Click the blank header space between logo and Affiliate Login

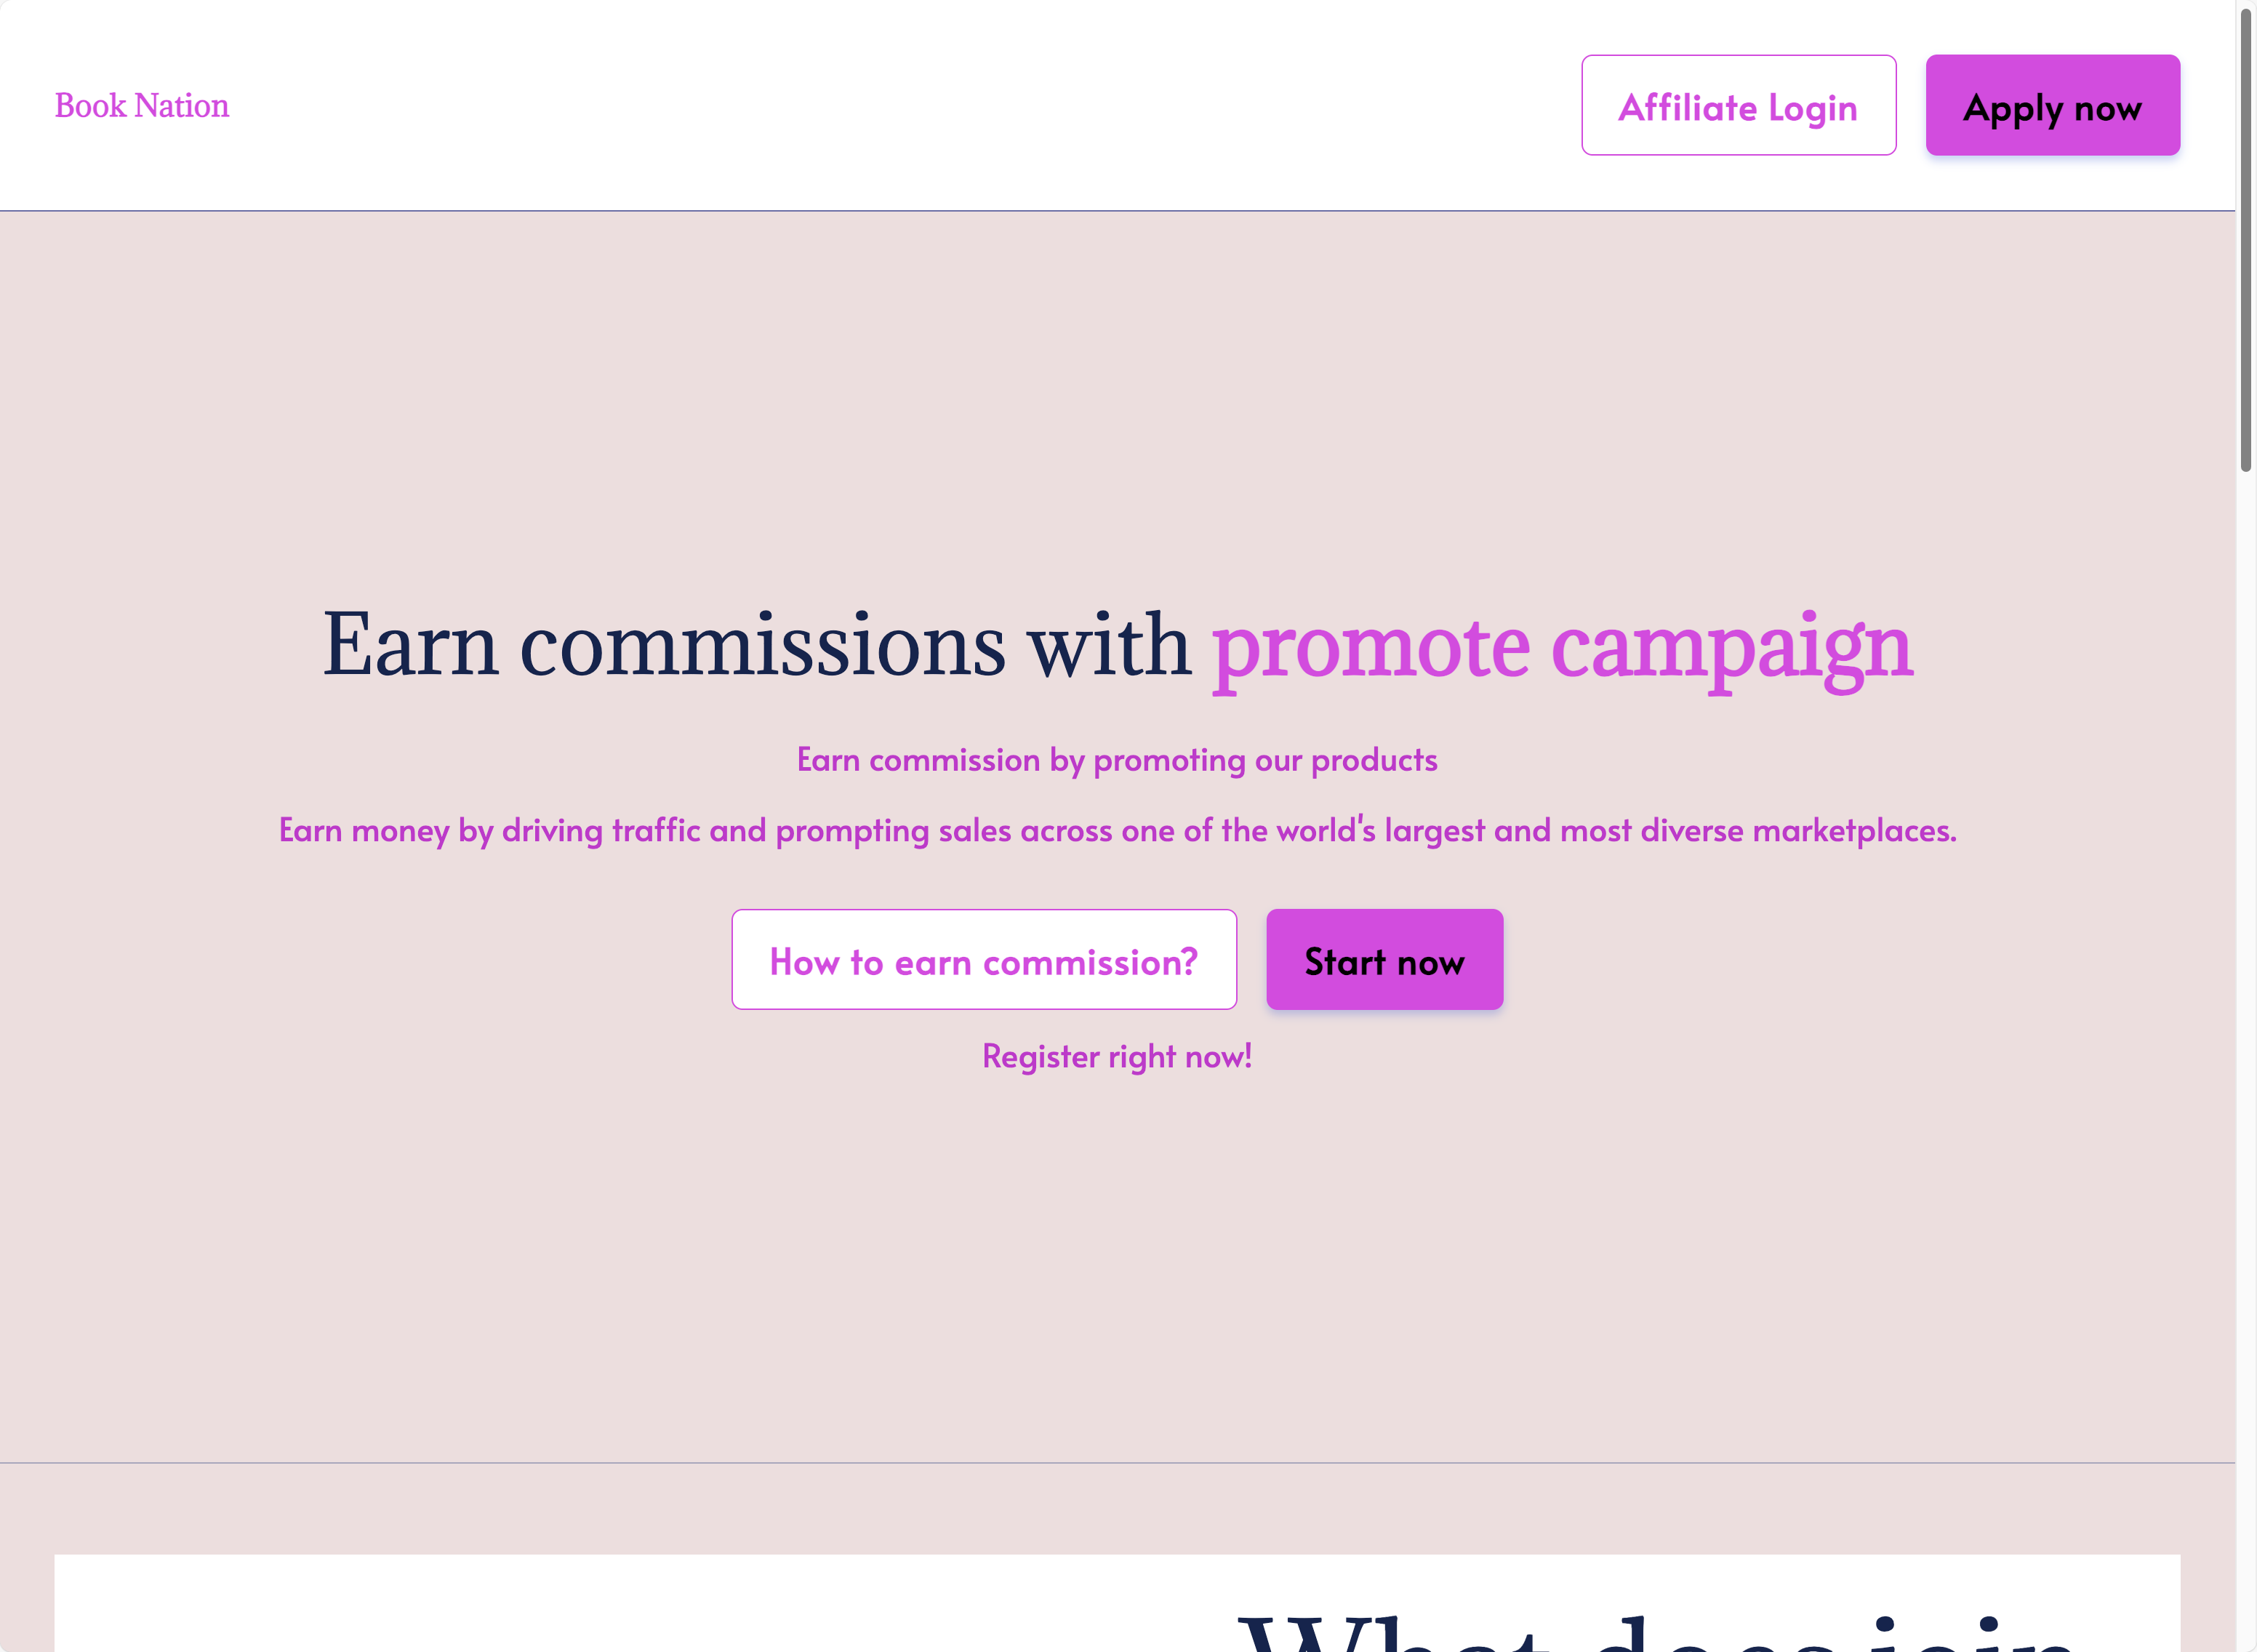[900, 105]
